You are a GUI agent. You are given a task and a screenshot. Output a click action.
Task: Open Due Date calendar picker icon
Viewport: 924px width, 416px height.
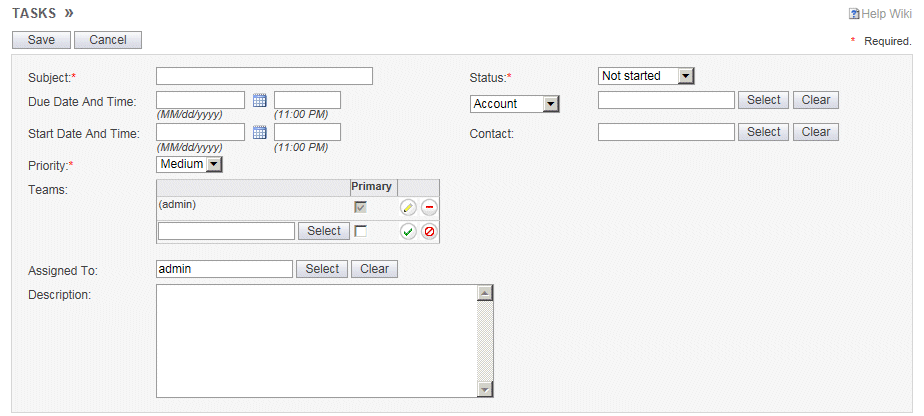coord(259,100)
